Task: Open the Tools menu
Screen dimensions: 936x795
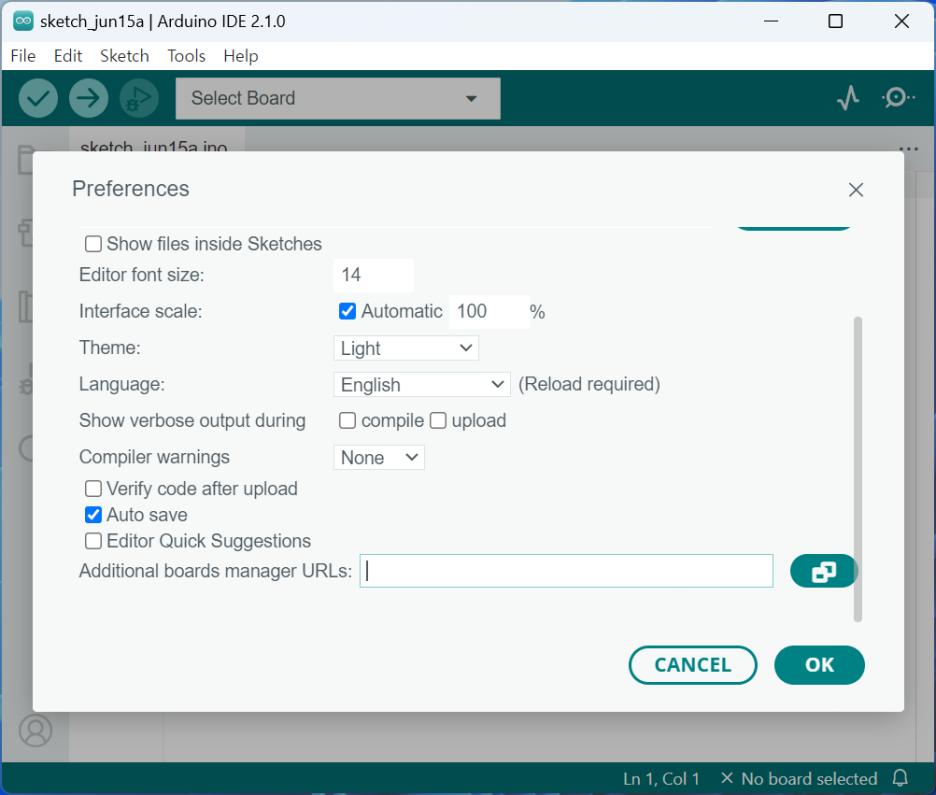Action: (x=186, y=56)
